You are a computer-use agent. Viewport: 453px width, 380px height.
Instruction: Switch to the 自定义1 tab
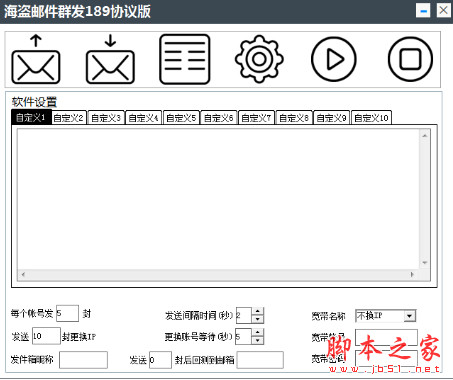click(x=31, y=117)
